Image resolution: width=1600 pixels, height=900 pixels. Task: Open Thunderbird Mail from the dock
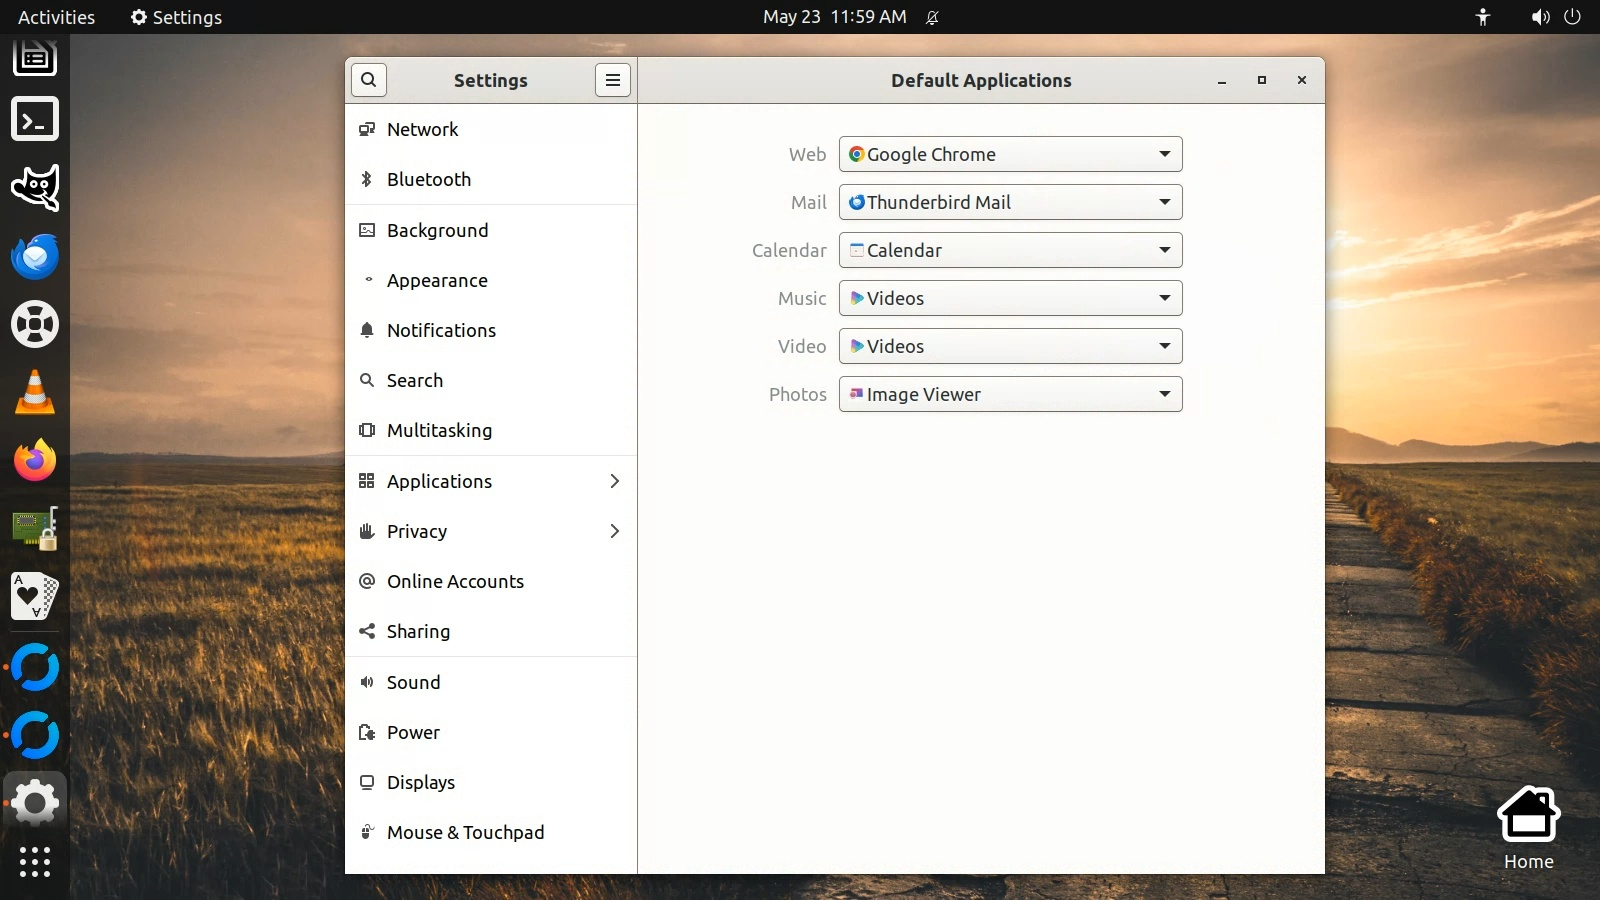coord(35,256)
